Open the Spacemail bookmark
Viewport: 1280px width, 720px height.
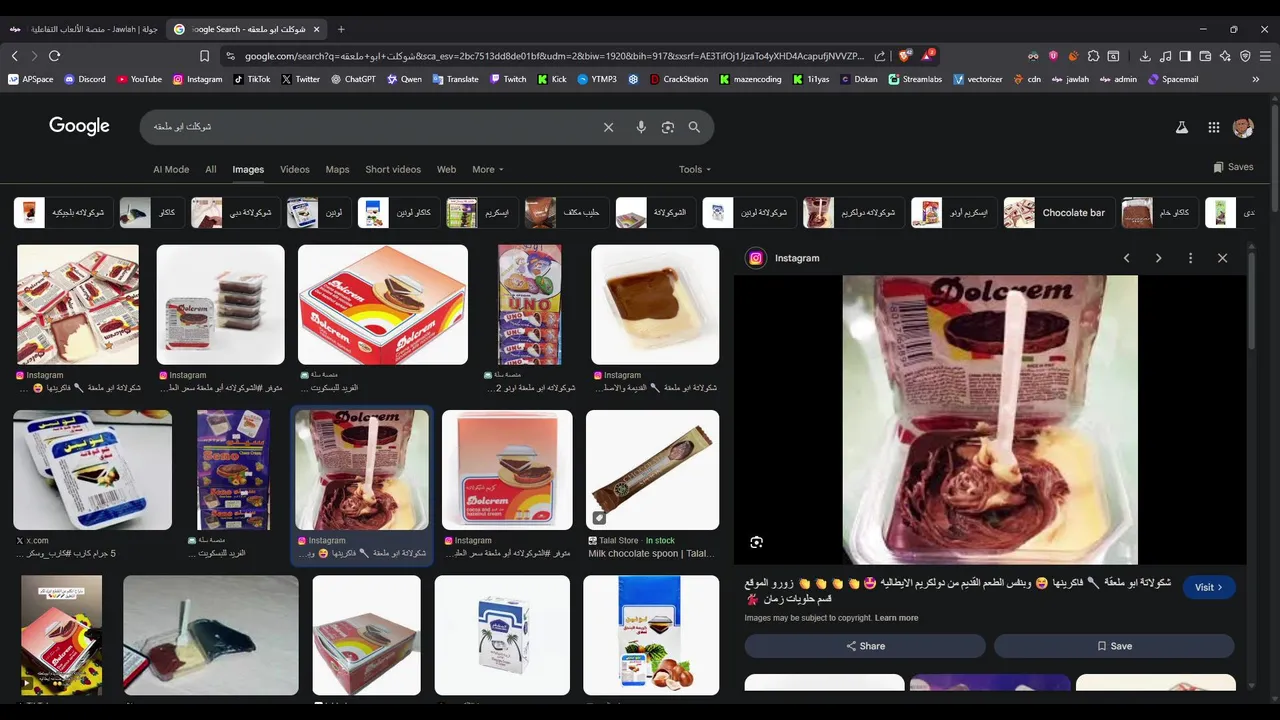(x=1173, y=79)
